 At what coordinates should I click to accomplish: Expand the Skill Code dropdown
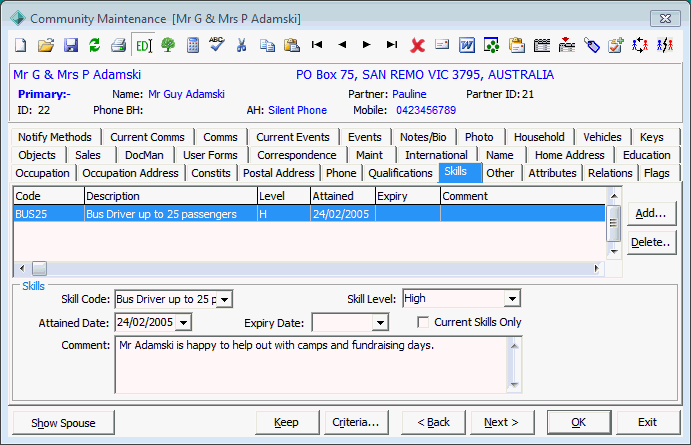pos(224,300)
